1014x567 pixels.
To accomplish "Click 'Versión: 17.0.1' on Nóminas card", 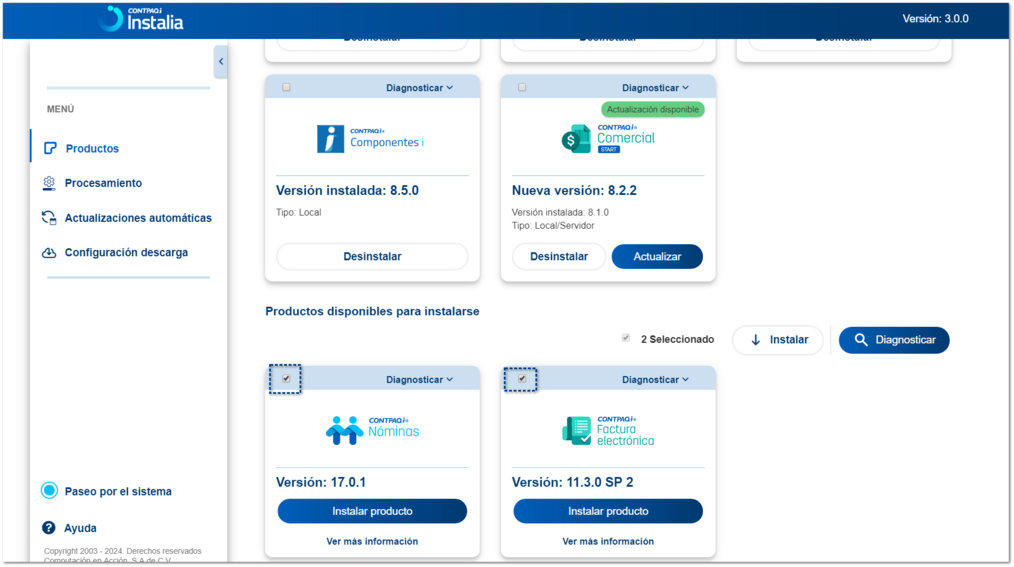I will pyautogui.click(x=321, y=482).
